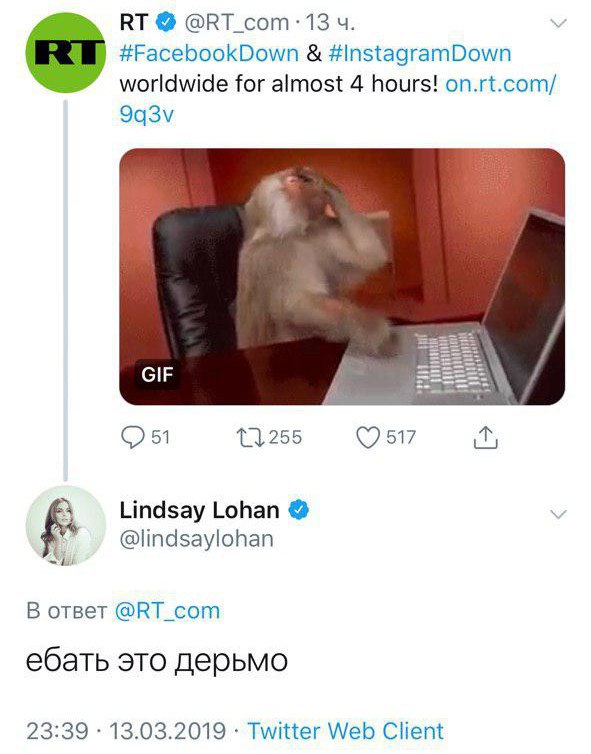Image resolution: width=591 pixels, height=754 pixels.
Task: Follow the on.rt.com/9q3v article link
Action: 337,99
